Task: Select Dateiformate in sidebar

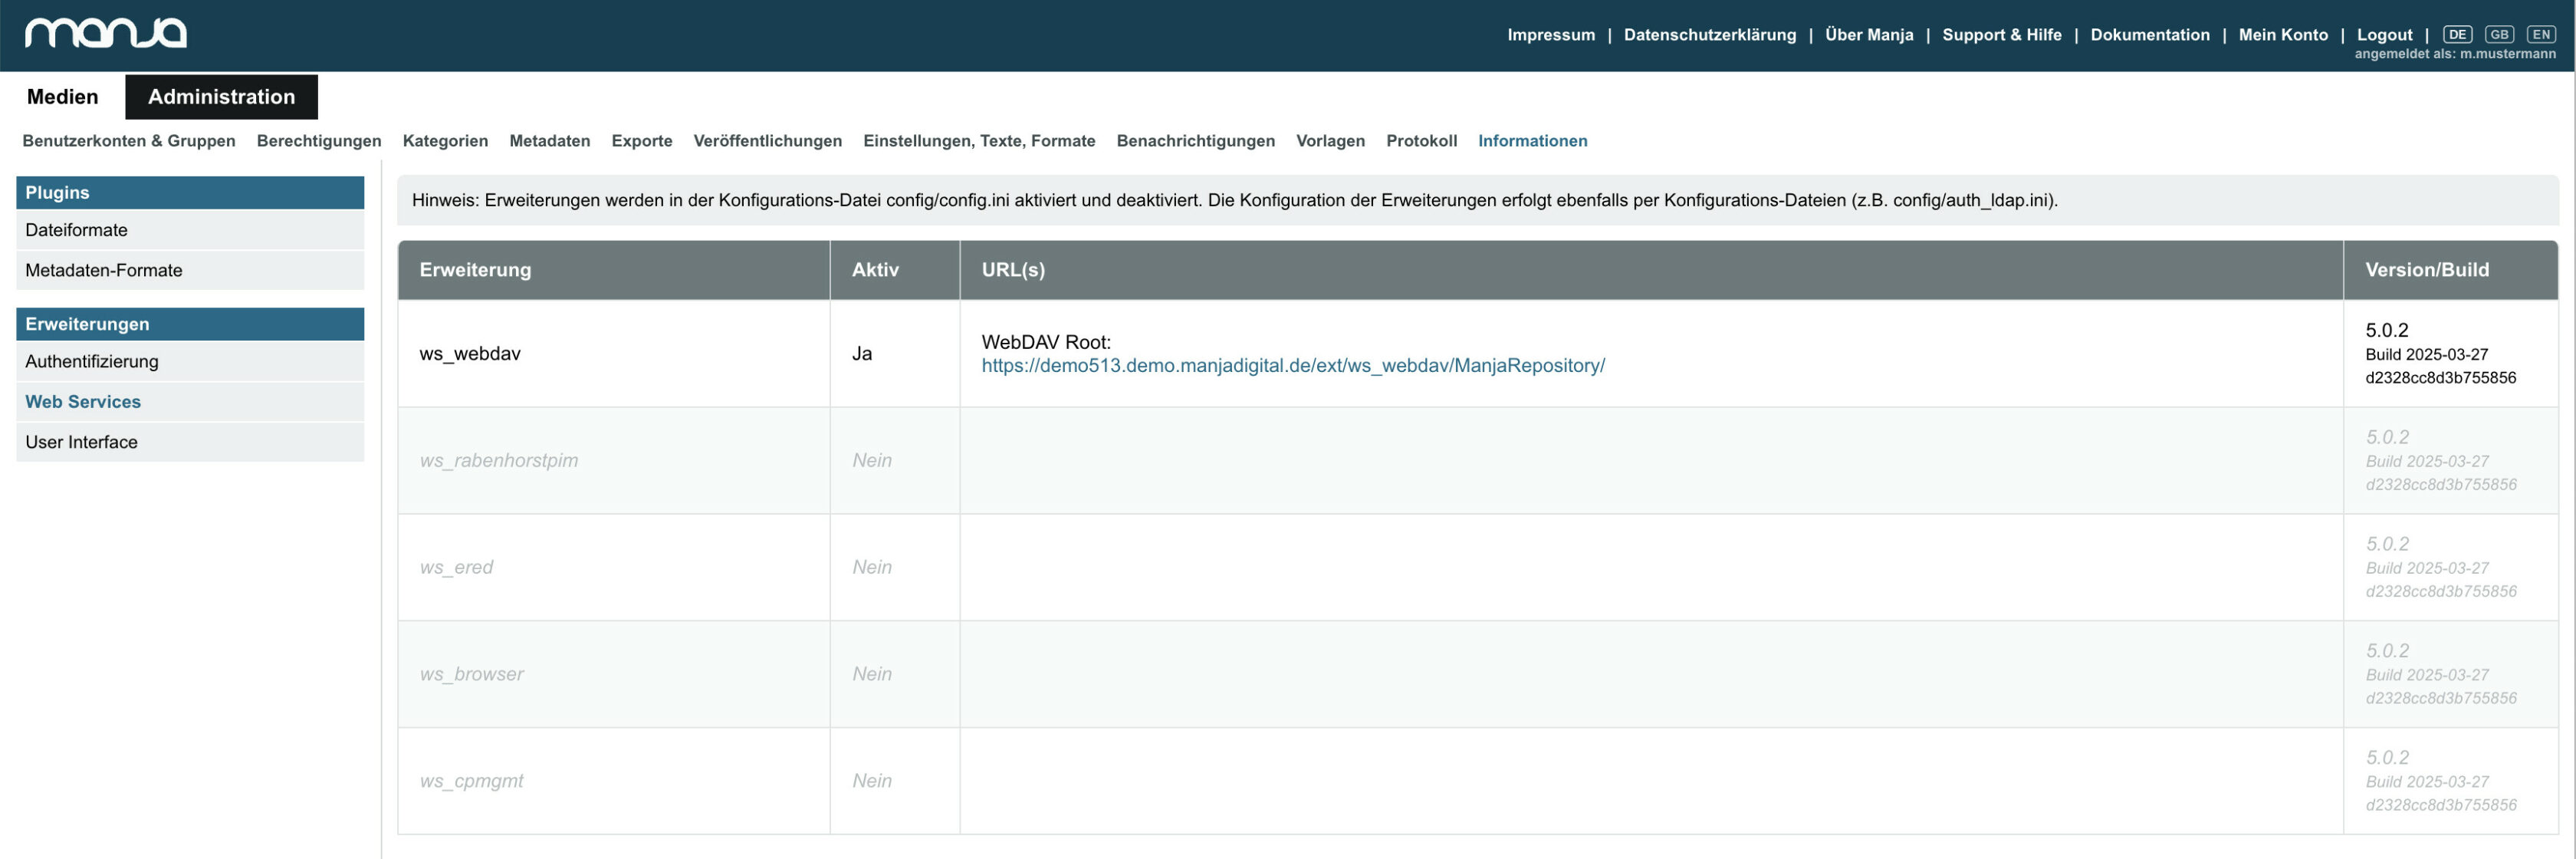Action: (x=190, y=230)
